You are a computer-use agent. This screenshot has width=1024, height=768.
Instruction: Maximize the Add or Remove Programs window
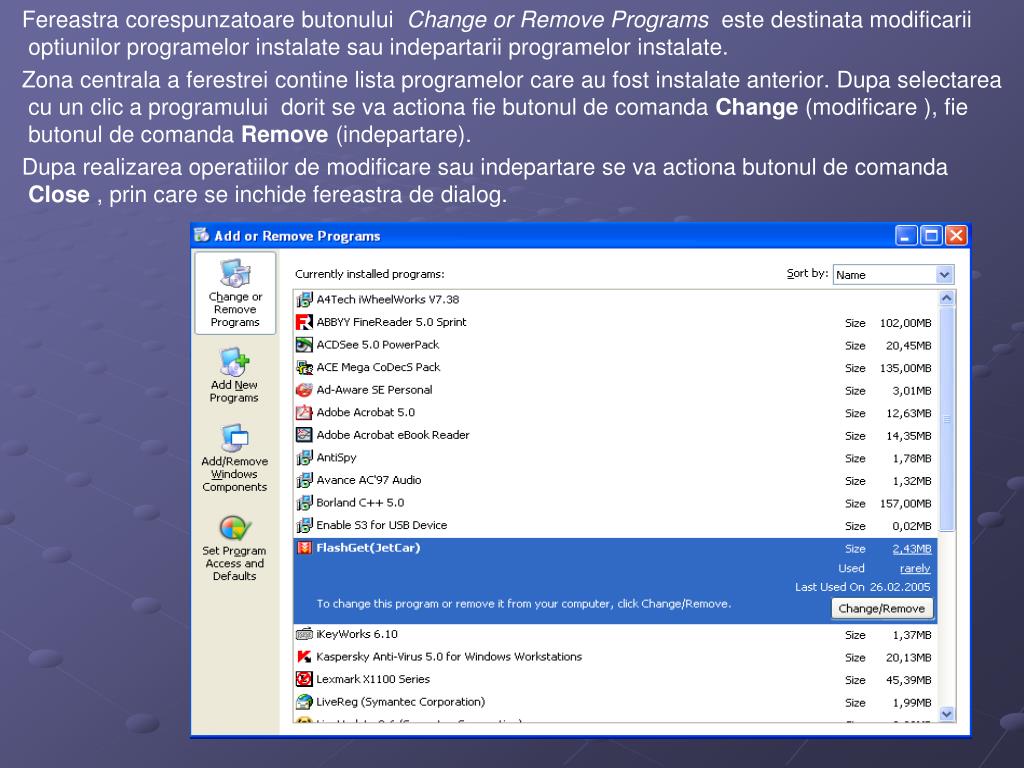click(x=931, y=236)
